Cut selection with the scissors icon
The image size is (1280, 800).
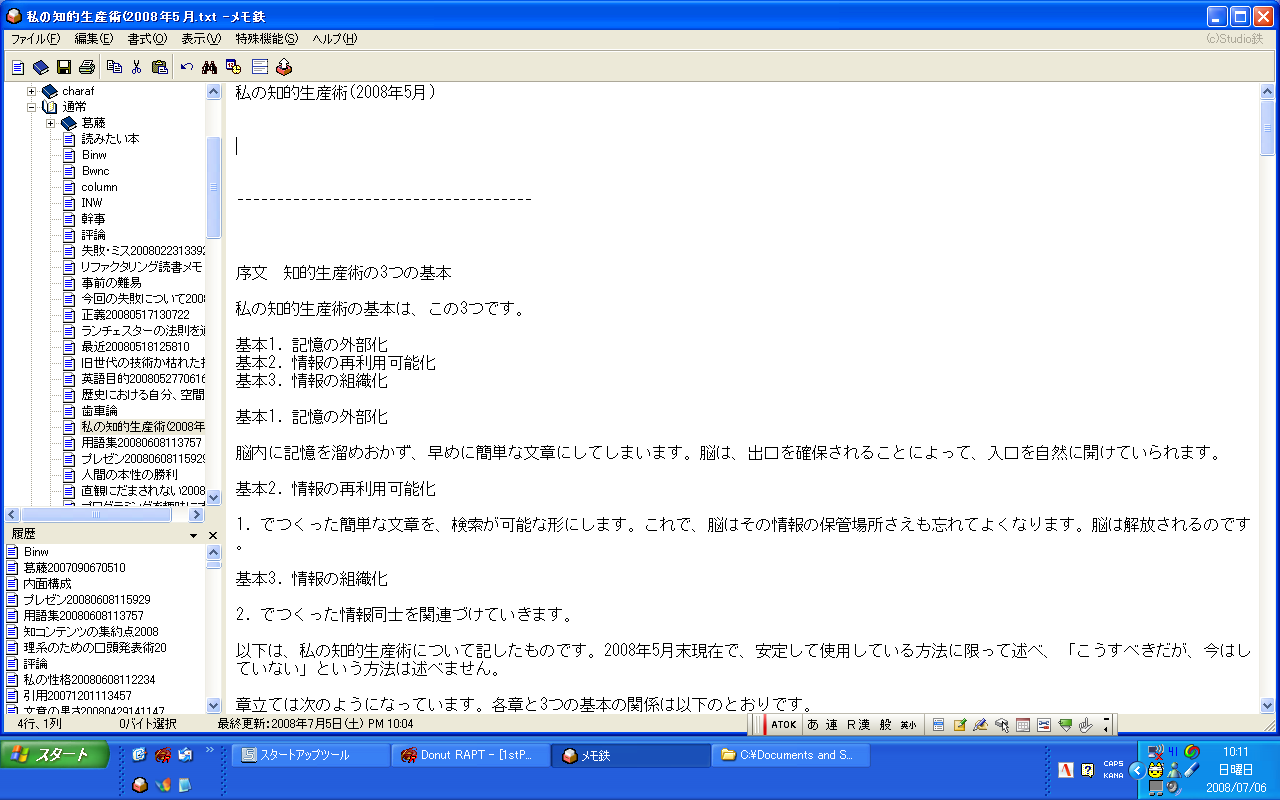[137, 67]
